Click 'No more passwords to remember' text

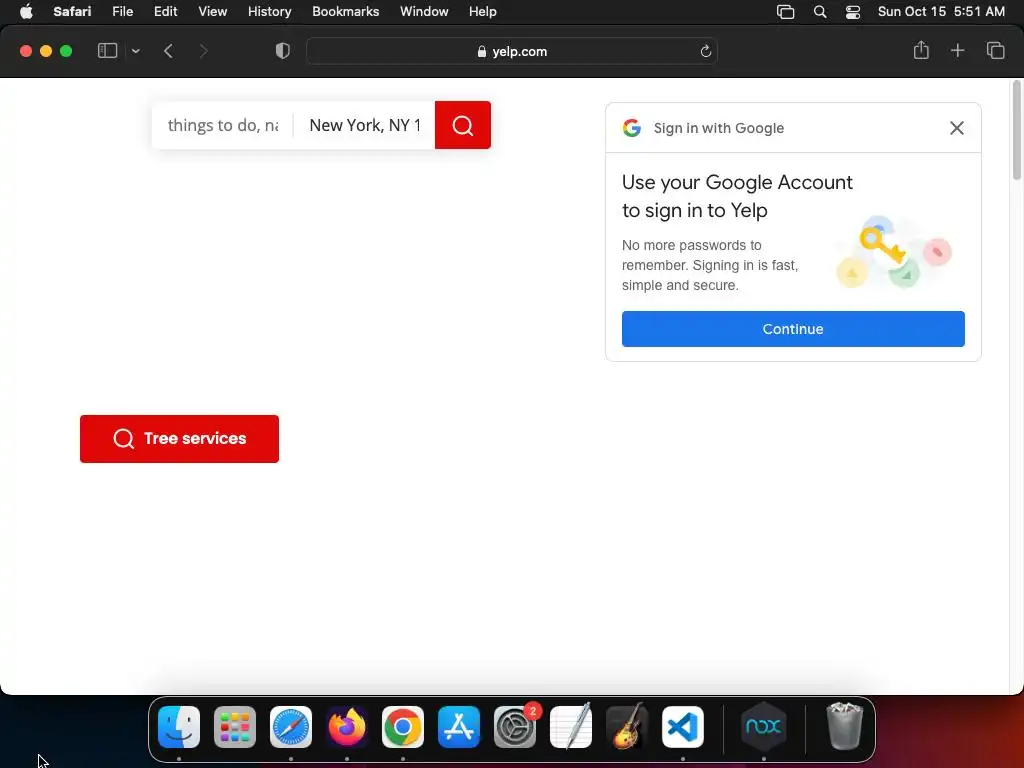[710, 265]
